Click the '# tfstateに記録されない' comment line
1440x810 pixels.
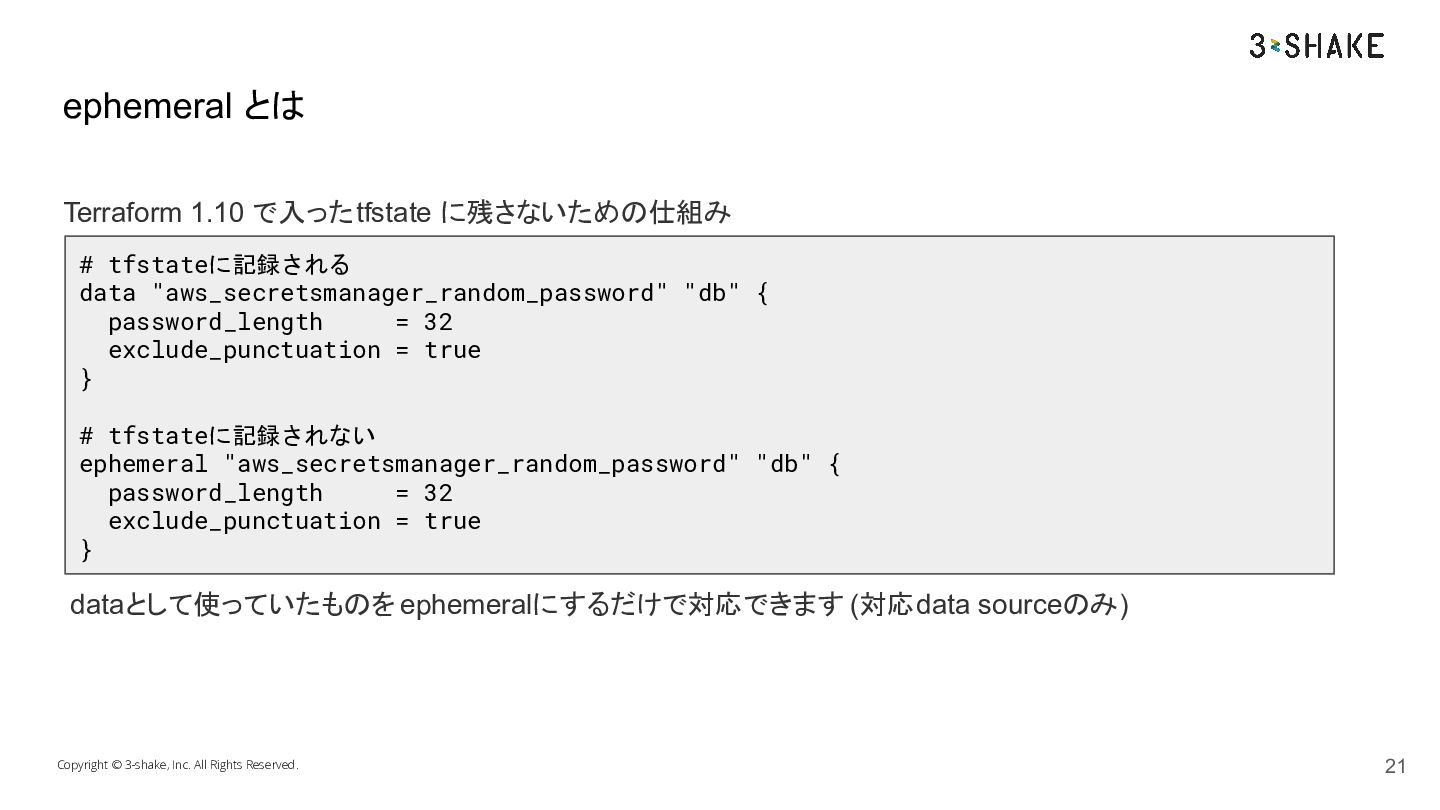tap(228, 436)
